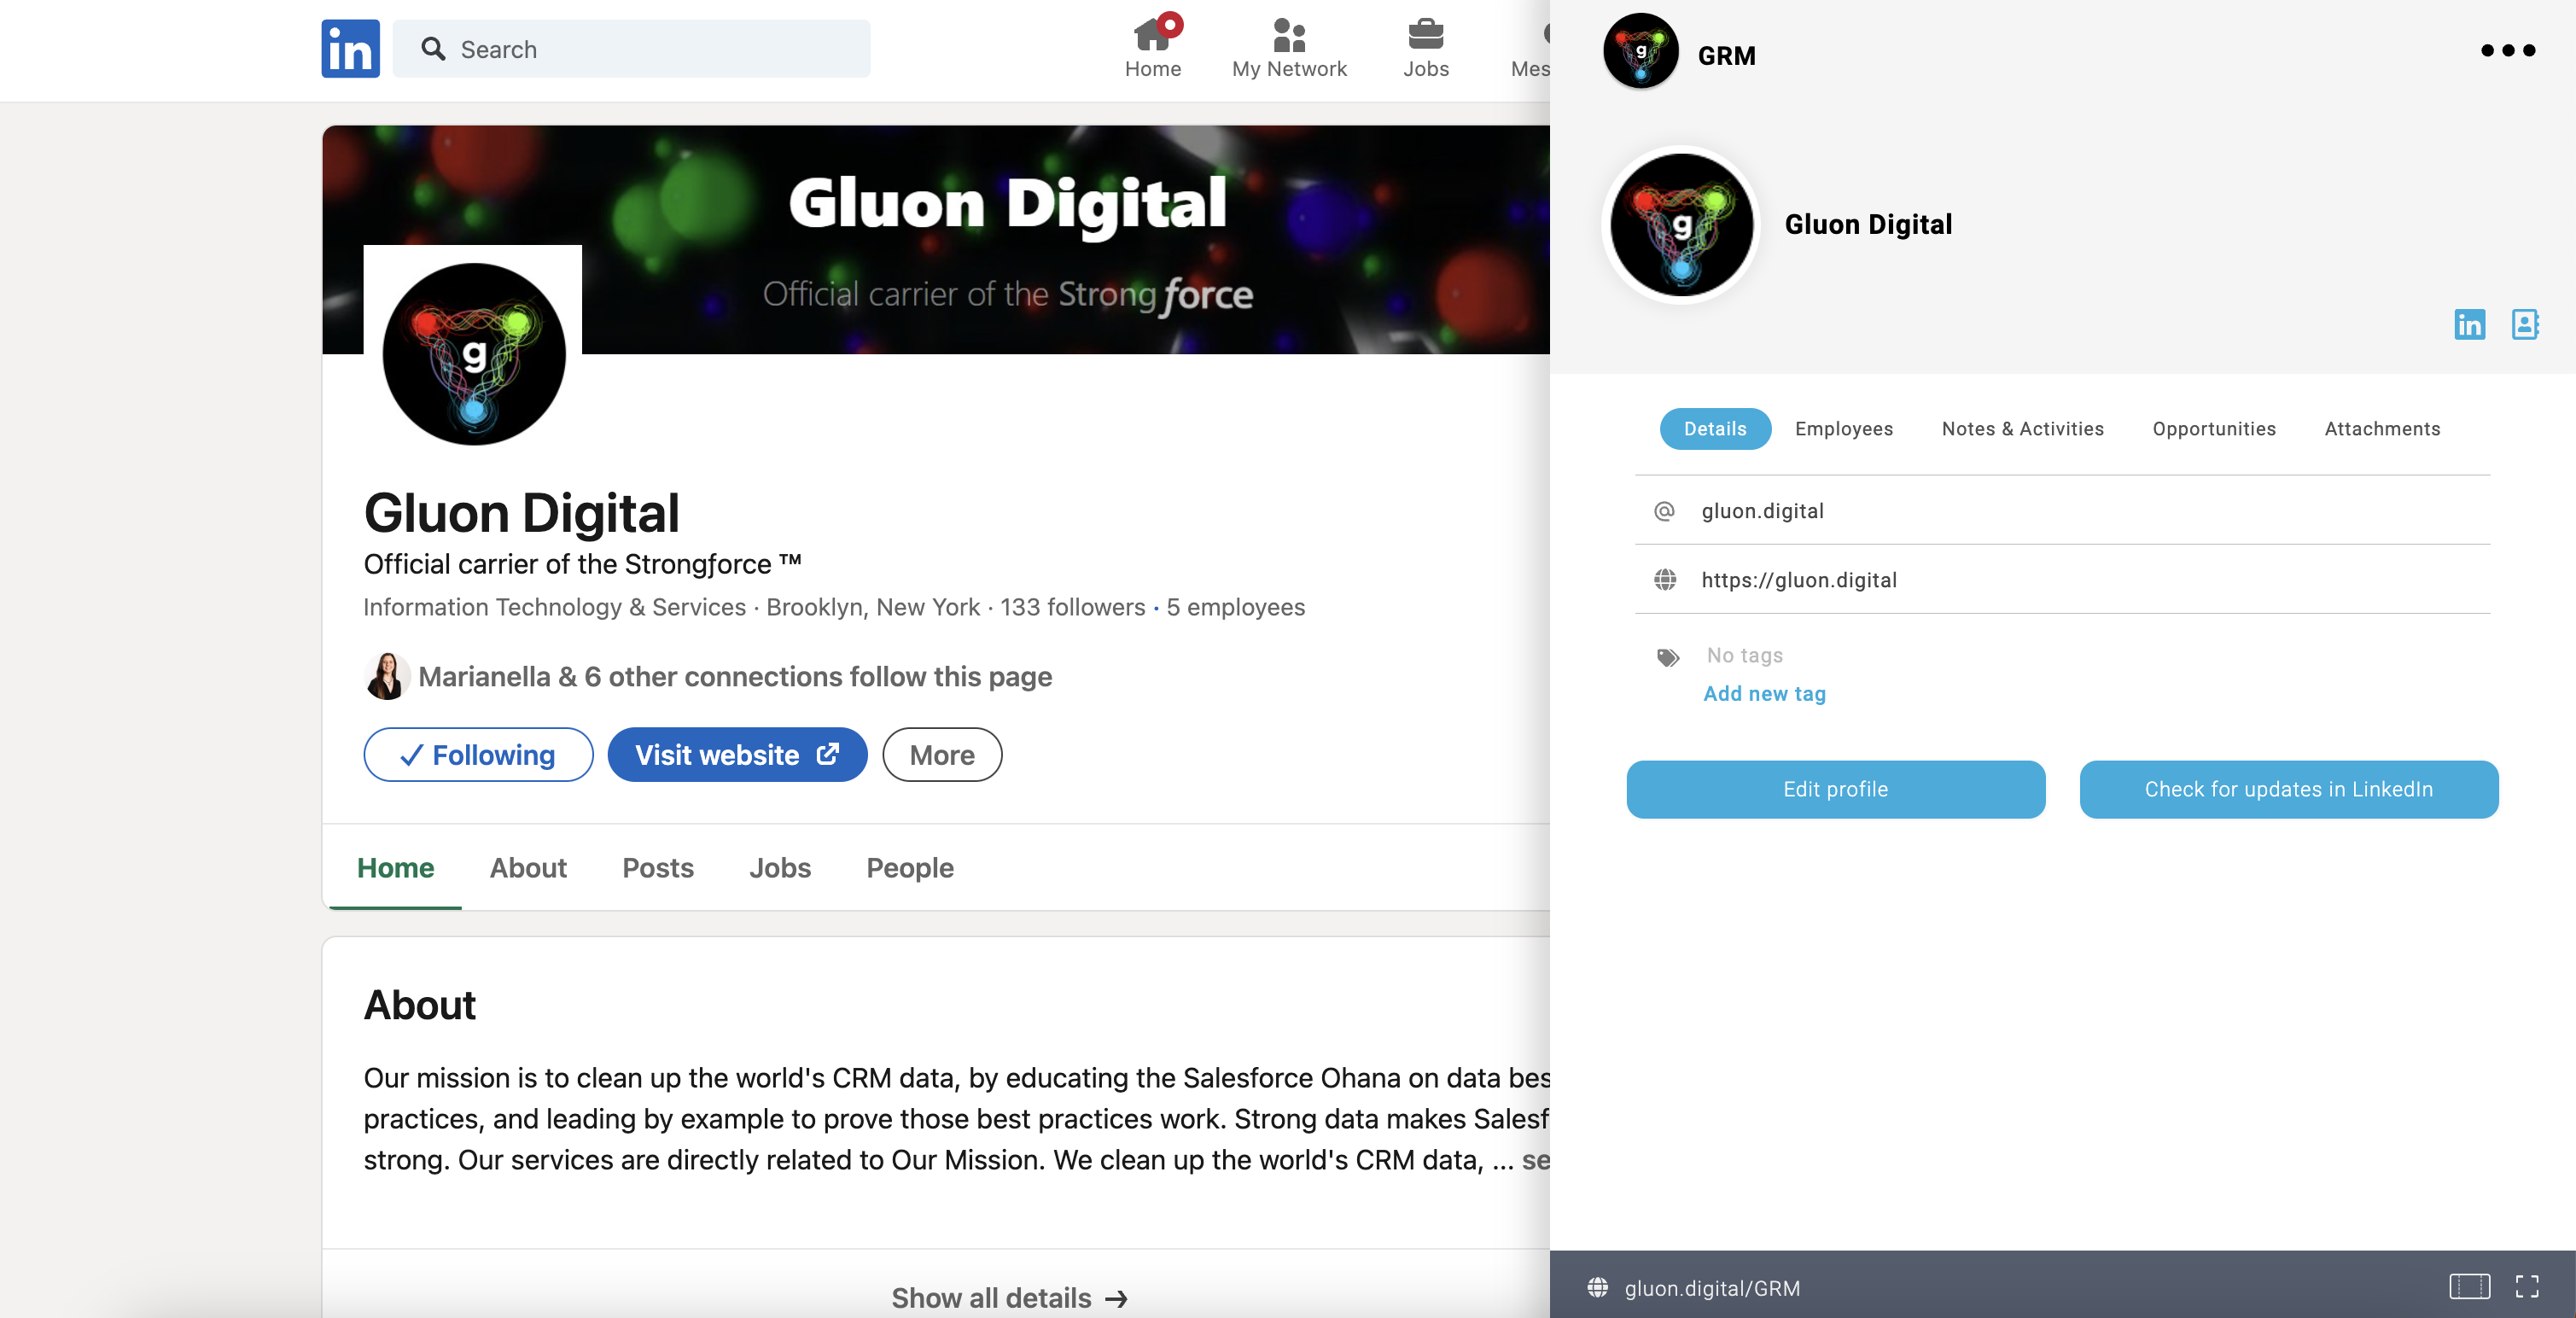
Task: Click the LinkedIn icon in GRM panel
Action: [x=2469, y=324]
